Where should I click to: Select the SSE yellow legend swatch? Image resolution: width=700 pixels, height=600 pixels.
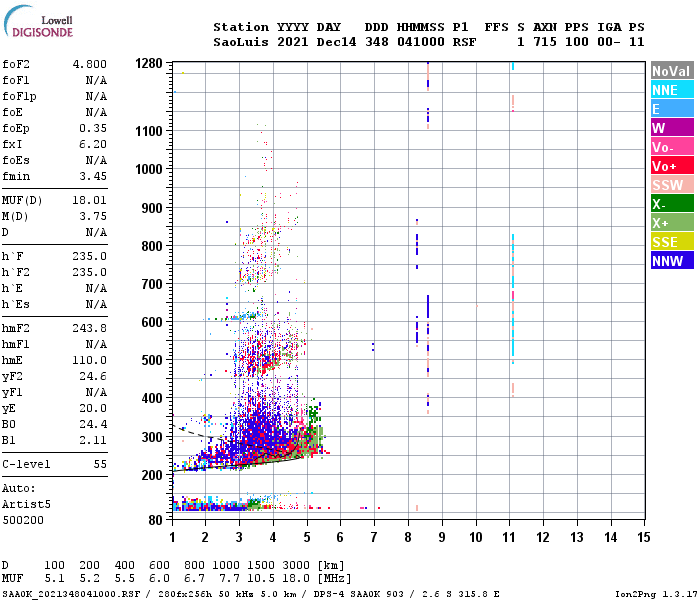pyautogui.click(x=672, y=242)
